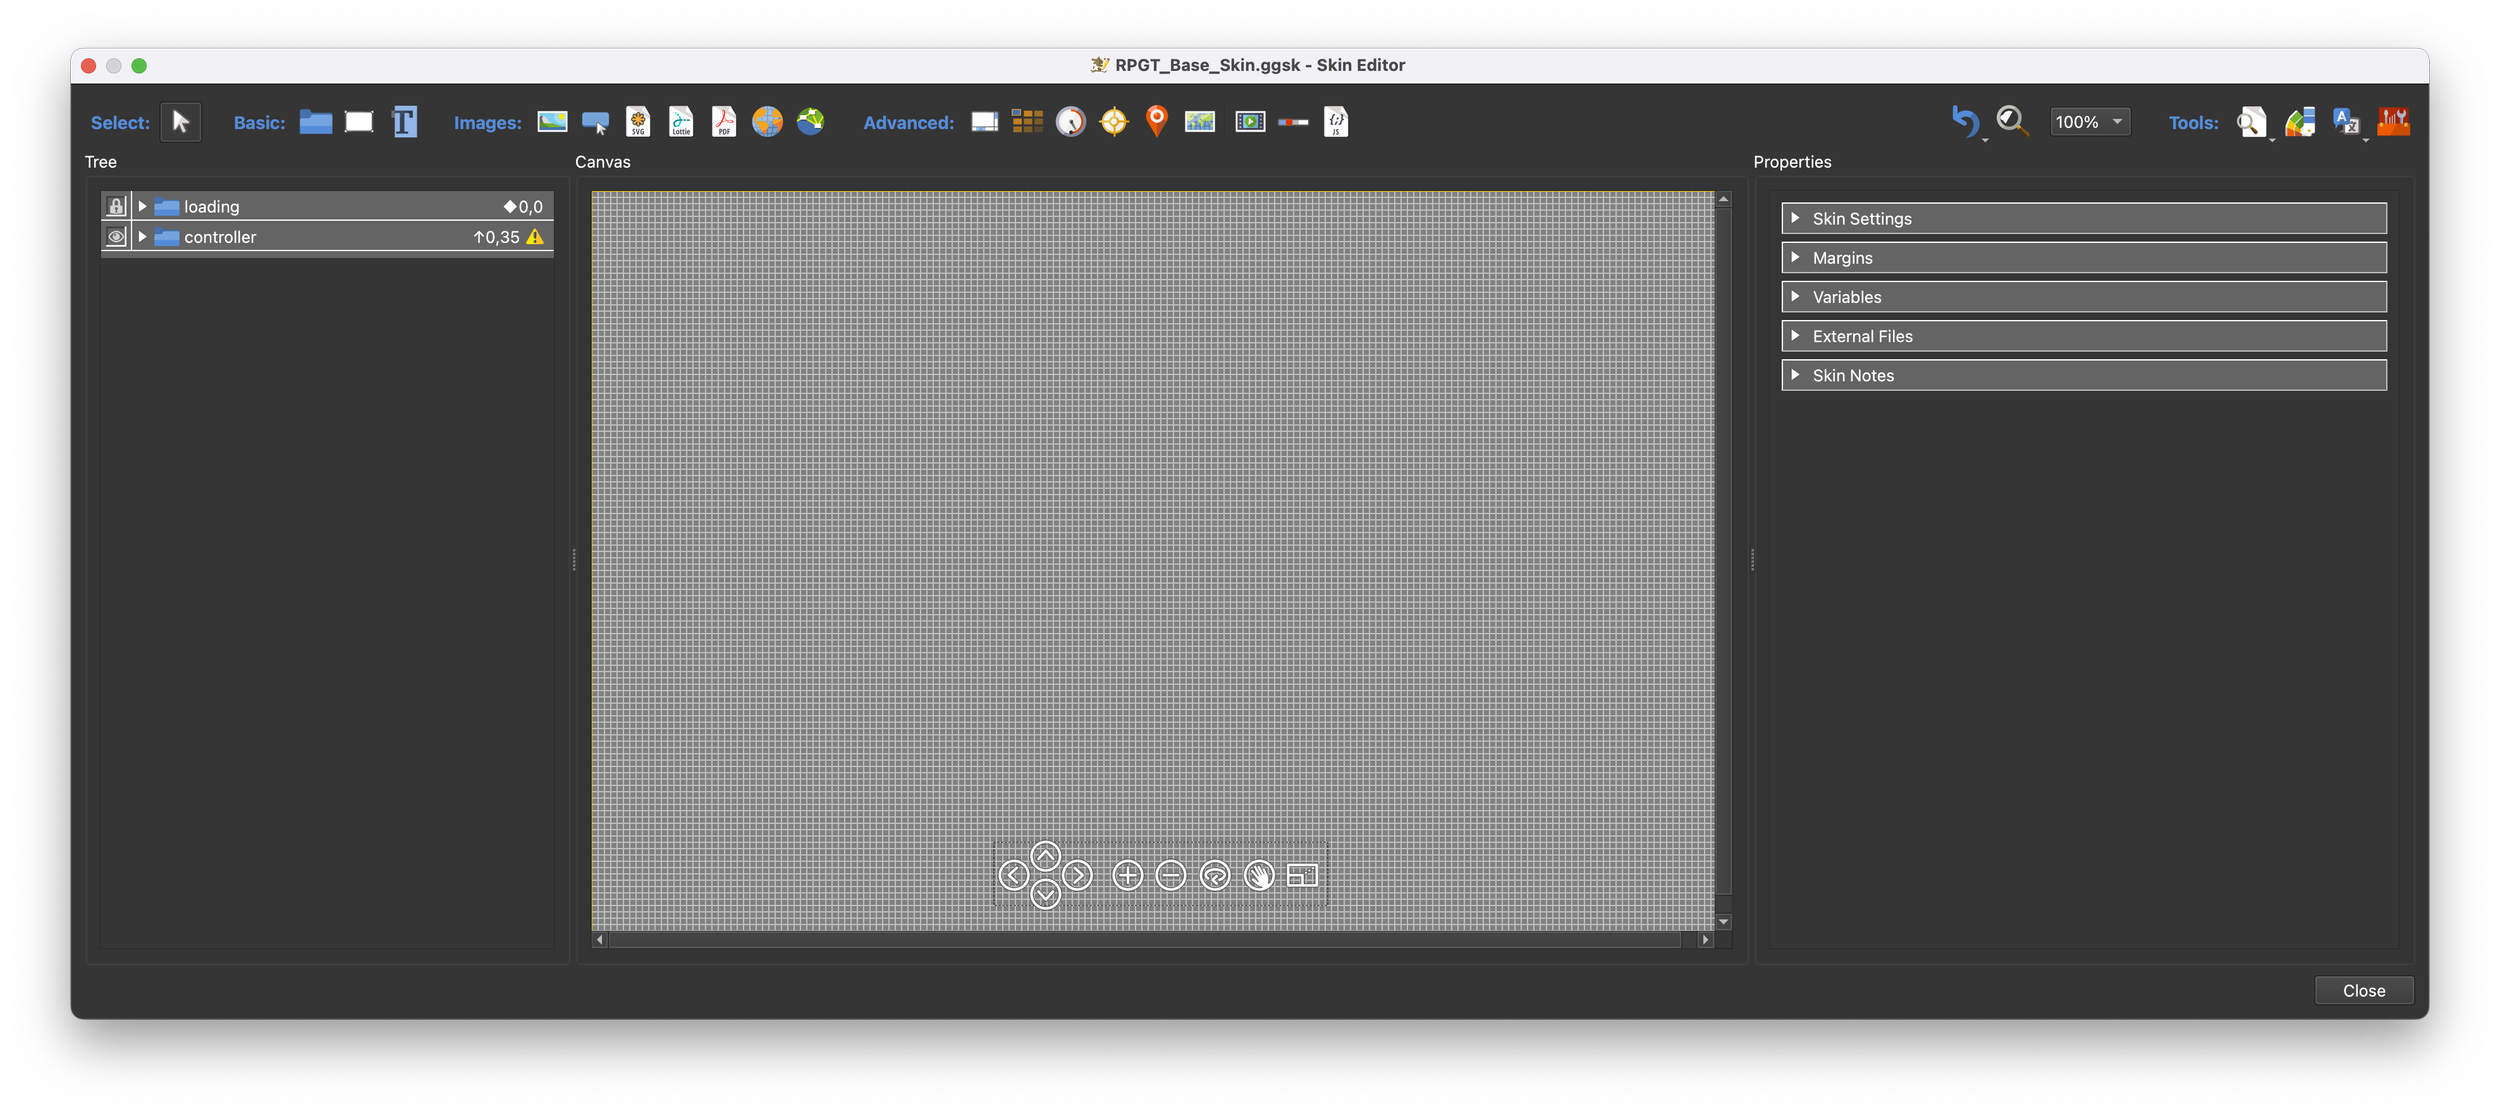Open the 100% zoom level dropdown
Image resolution: width=2500 pixels, height=1113 pixels.
click(x=2089, y=122)
